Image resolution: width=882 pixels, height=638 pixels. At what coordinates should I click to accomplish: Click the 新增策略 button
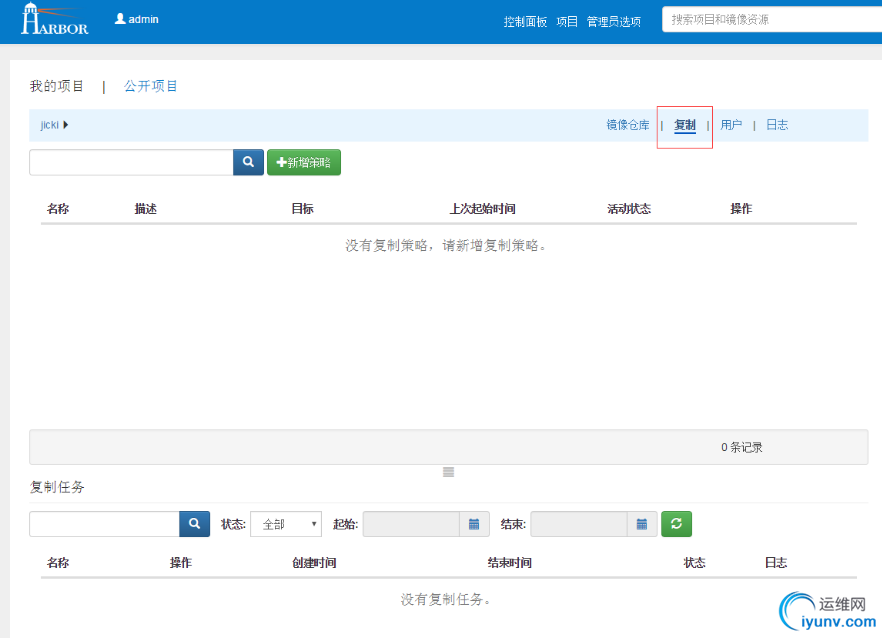point(304,162)
